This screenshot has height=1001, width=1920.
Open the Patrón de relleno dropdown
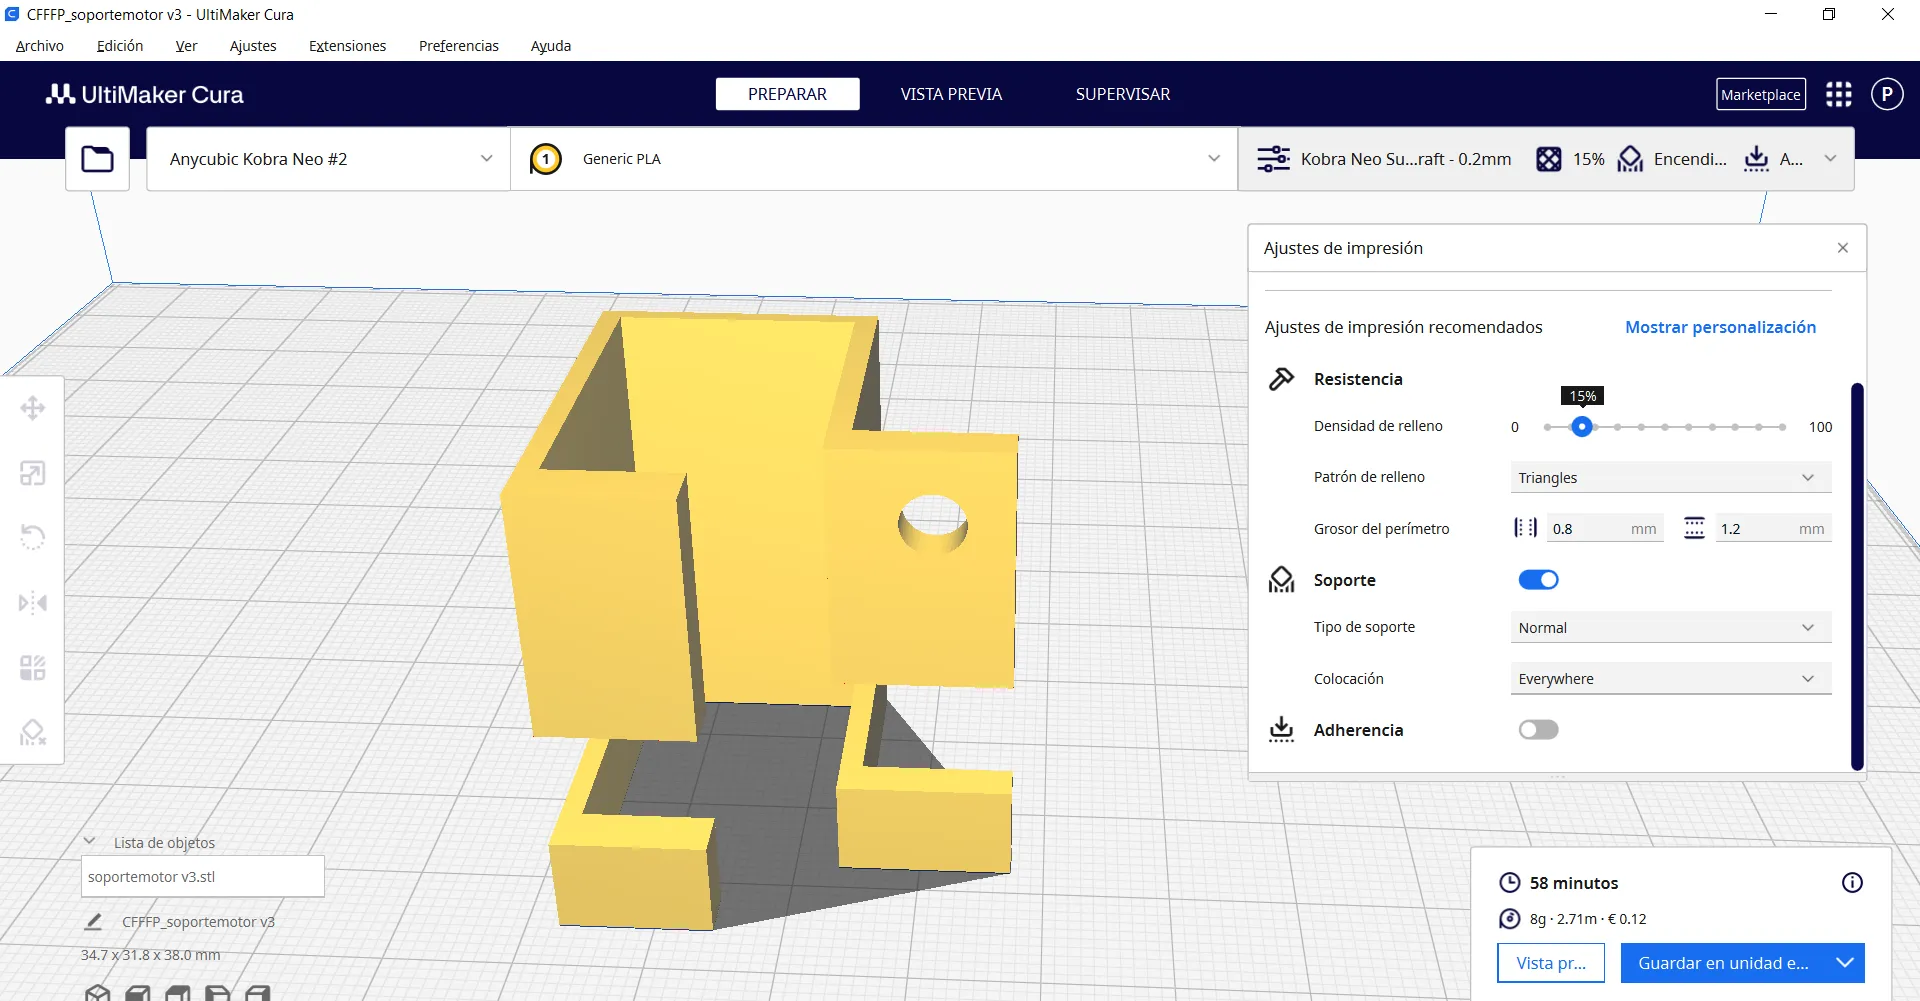click(1669, 478)
